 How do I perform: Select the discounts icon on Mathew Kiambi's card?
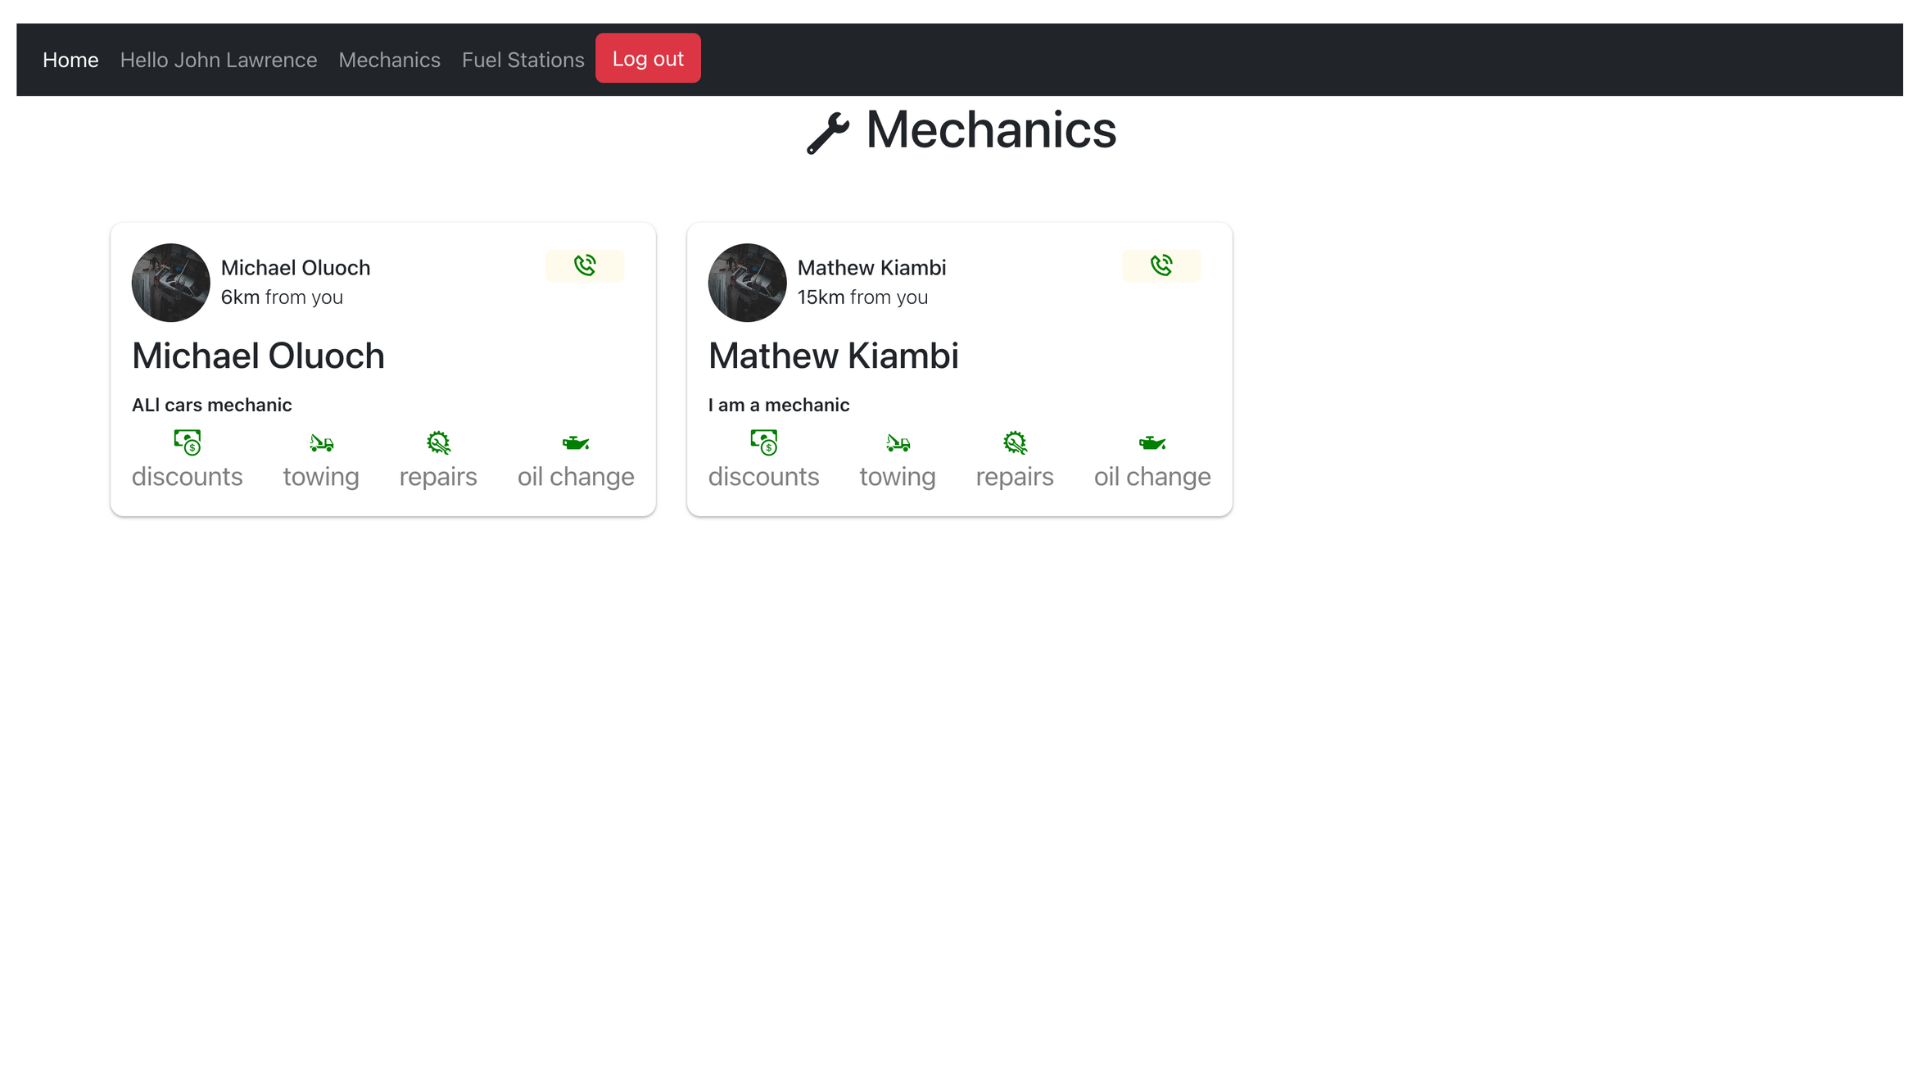click(763, 441)
